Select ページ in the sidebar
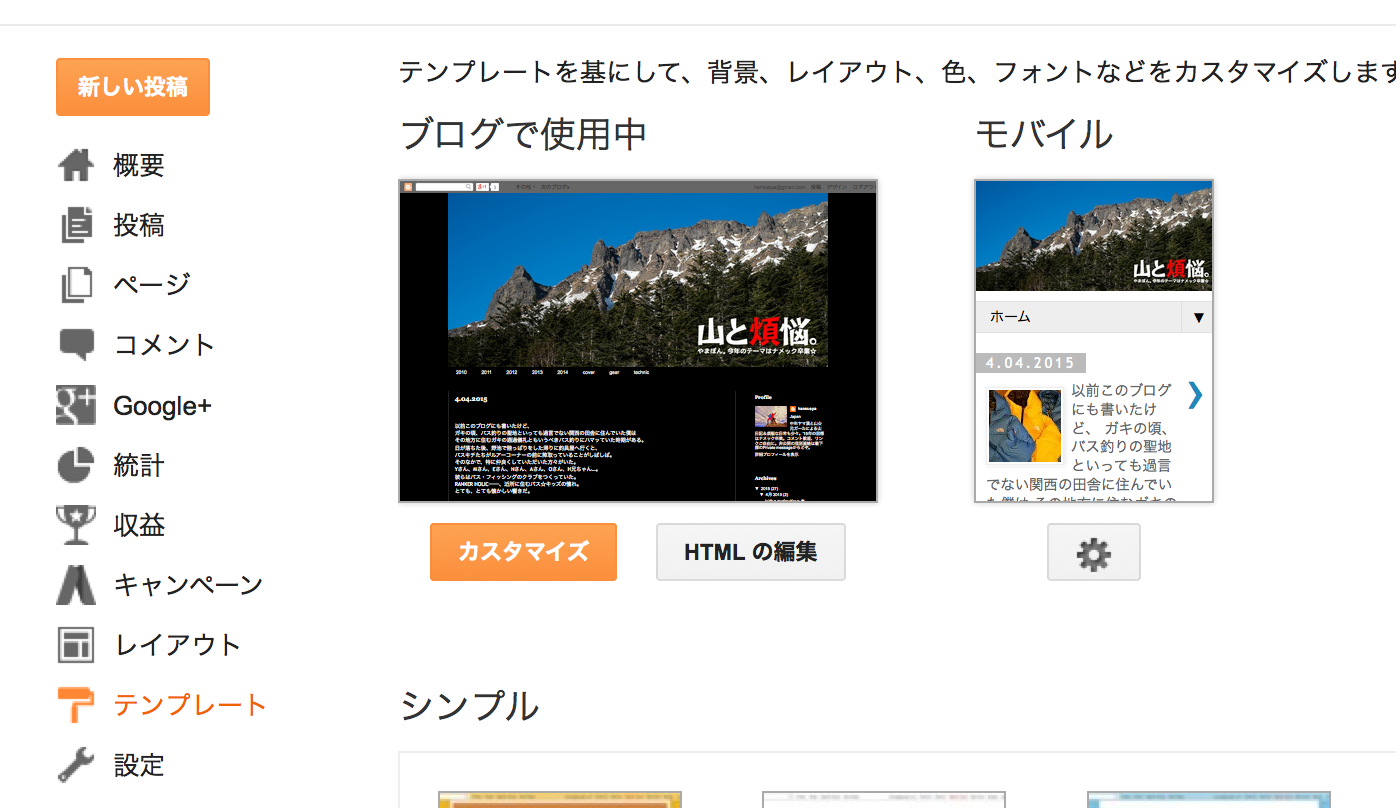The width and height of the screenshot is (1396, 808). 152,285
